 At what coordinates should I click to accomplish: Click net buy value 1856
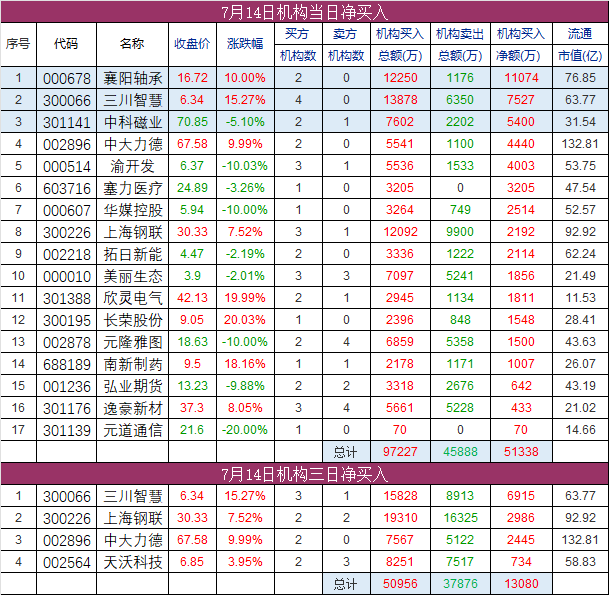pos(521,276)
